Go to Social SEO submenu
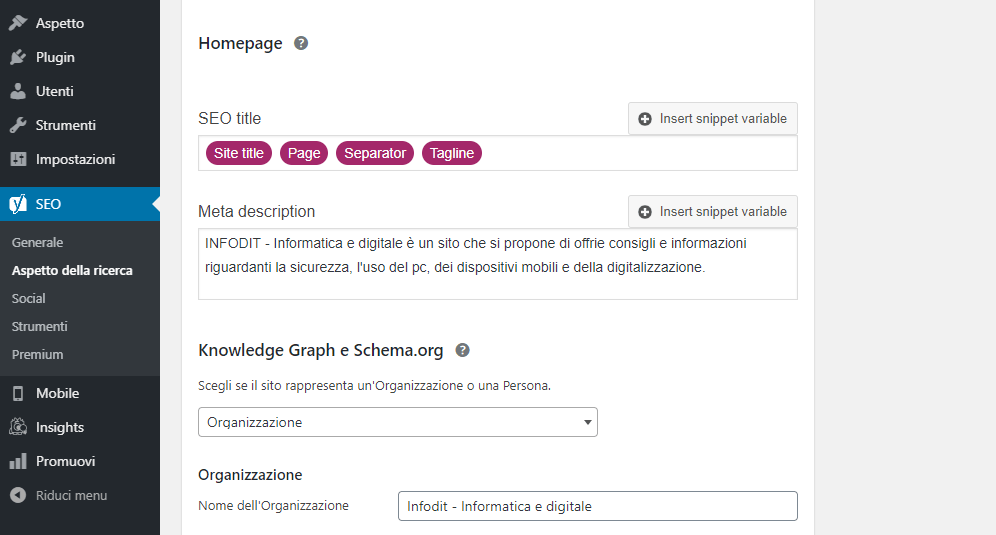The image size is (996, 535). 28,298
